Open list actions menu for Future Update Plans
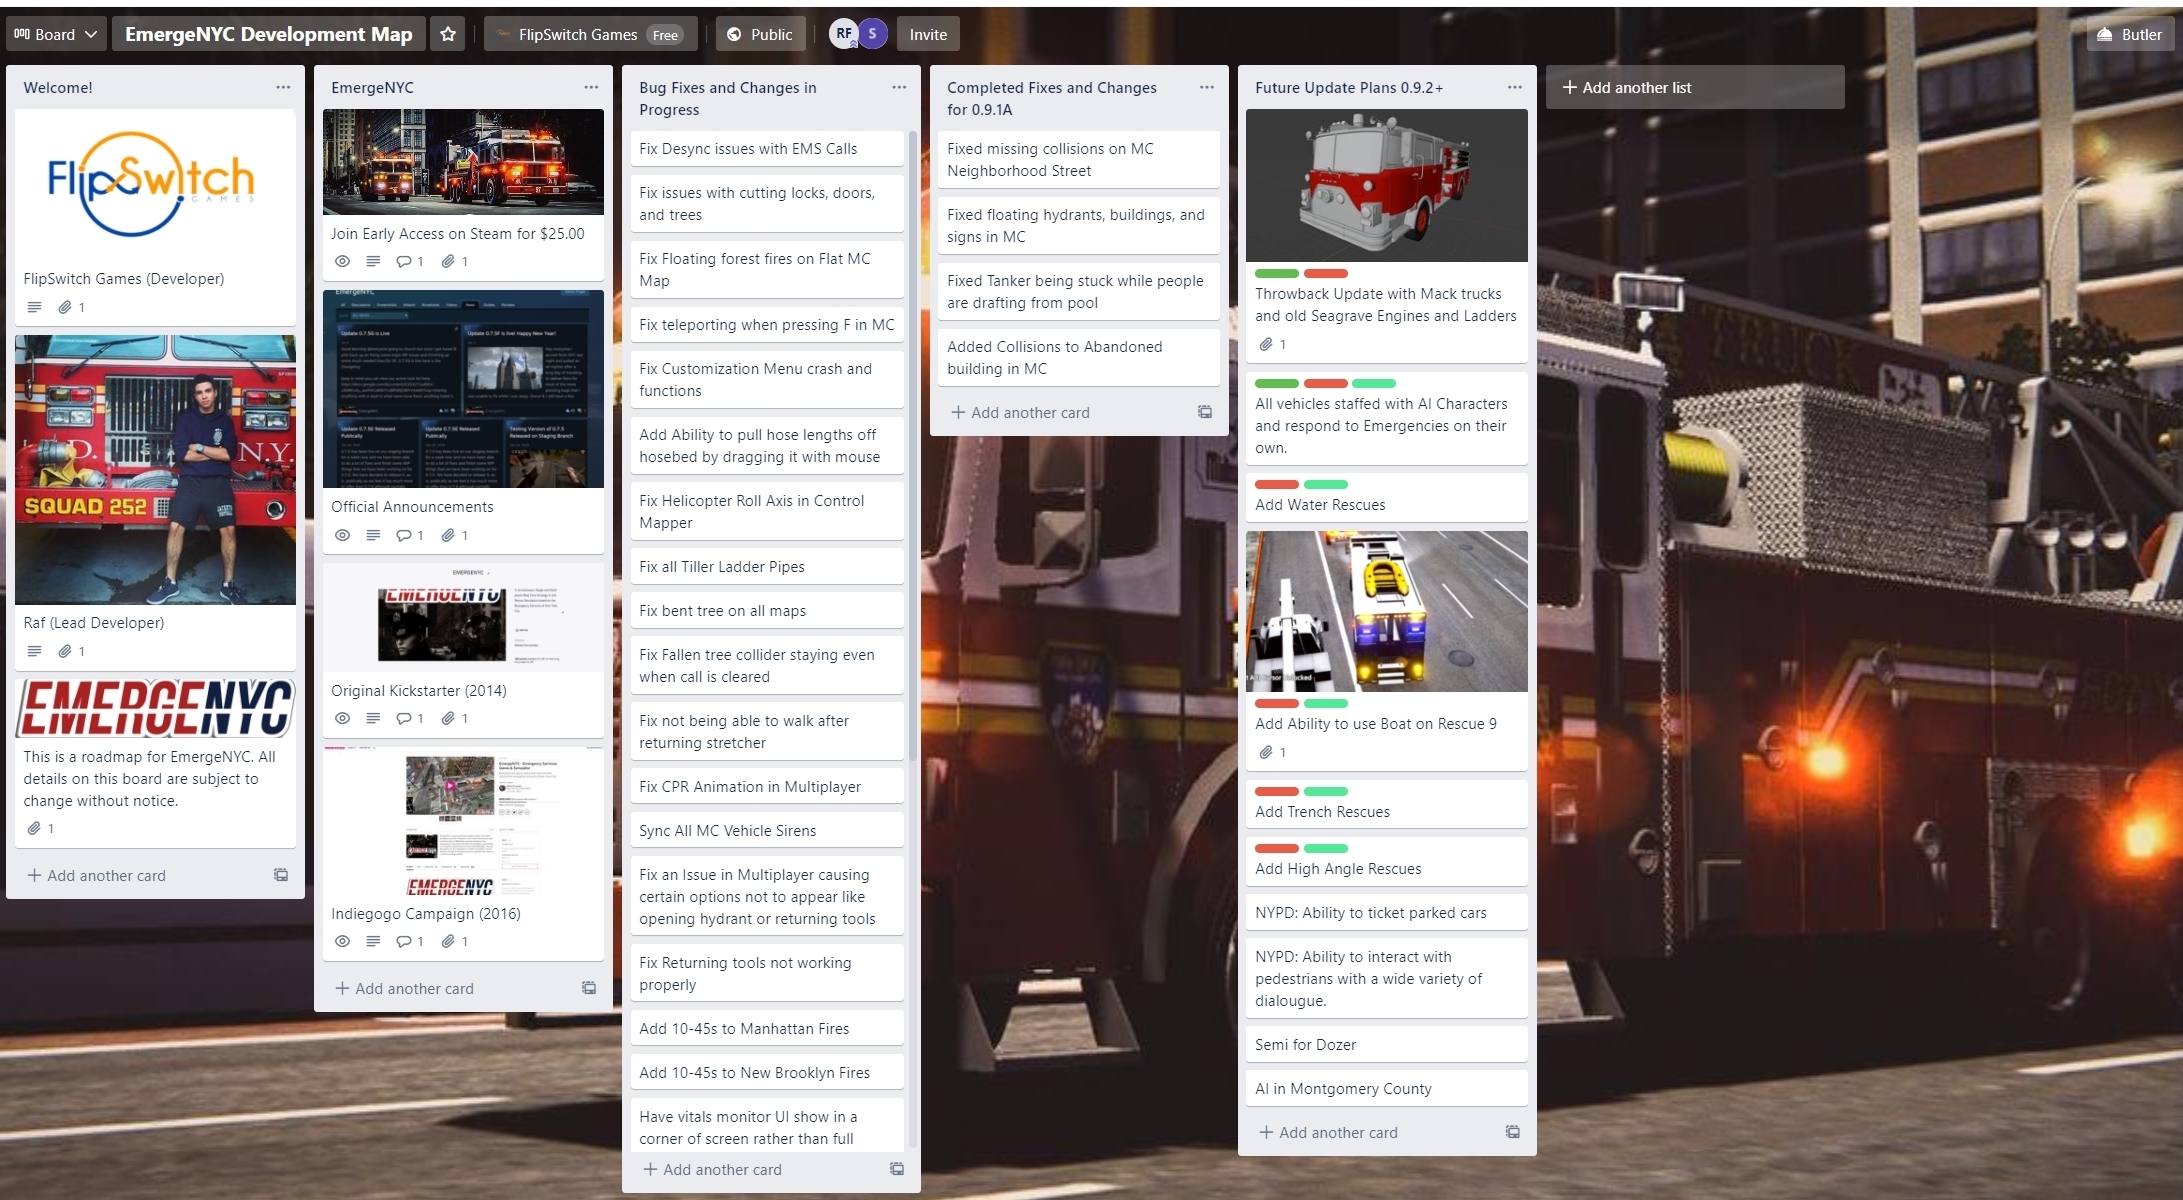The image size is (2183, 1200). coord(1515,87)
